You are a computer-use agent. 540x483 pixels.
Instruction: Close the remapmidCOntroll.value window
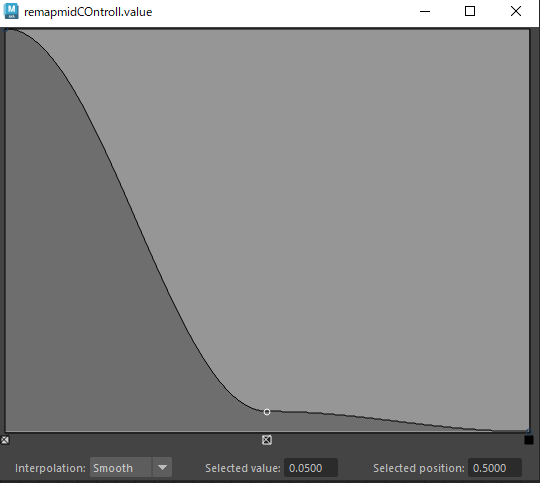[516, 11]
